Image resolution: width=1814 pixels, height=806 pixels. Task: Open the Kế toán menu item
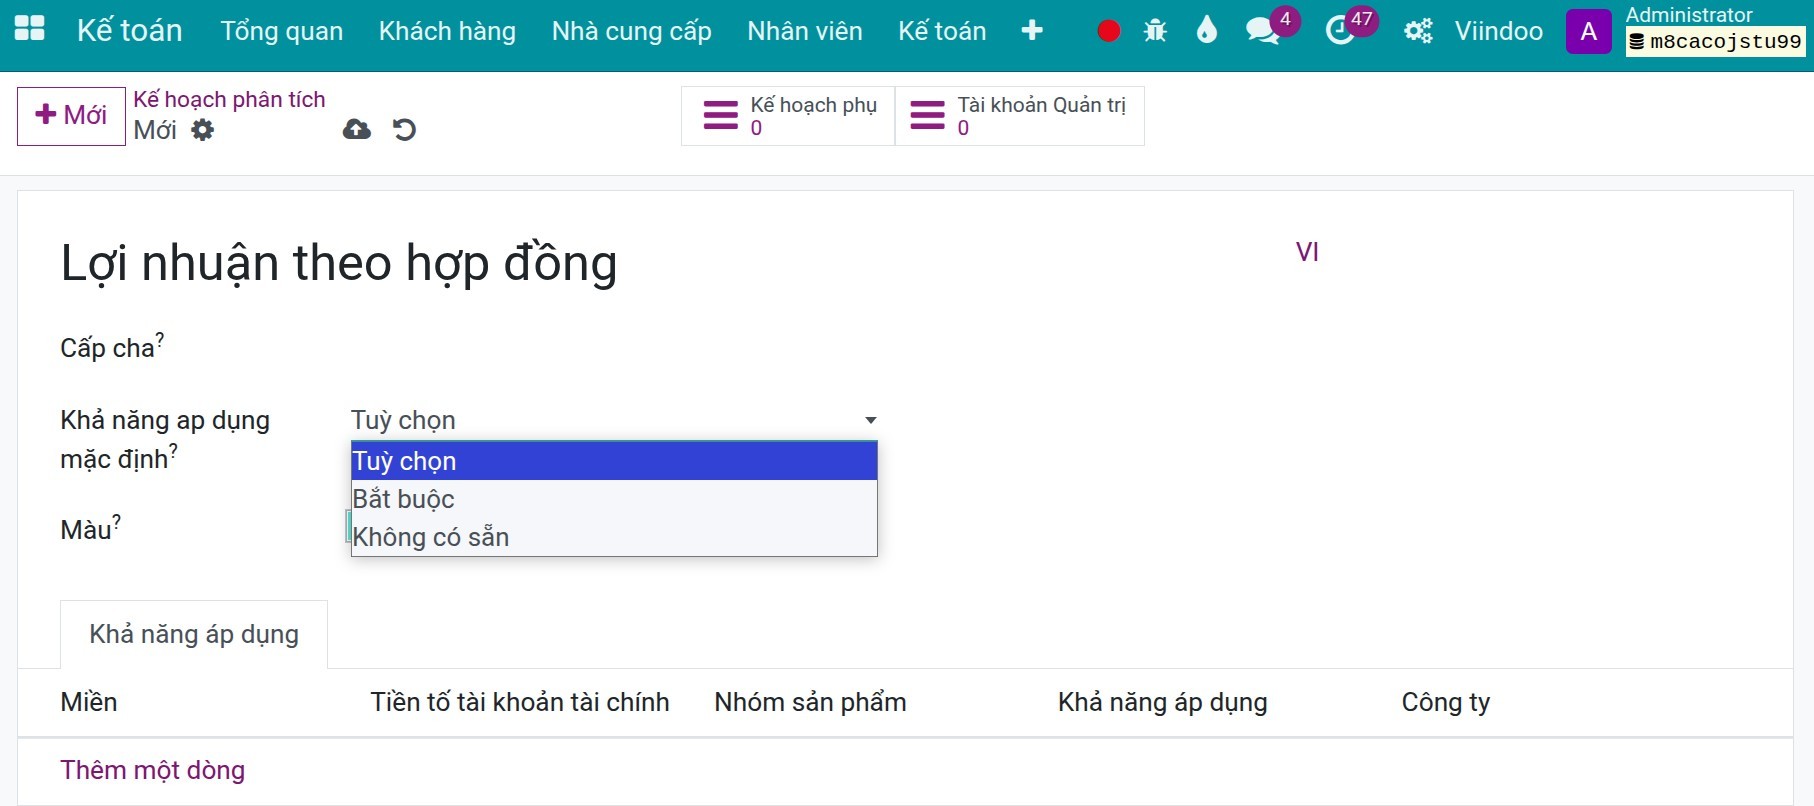click(942, 31)
